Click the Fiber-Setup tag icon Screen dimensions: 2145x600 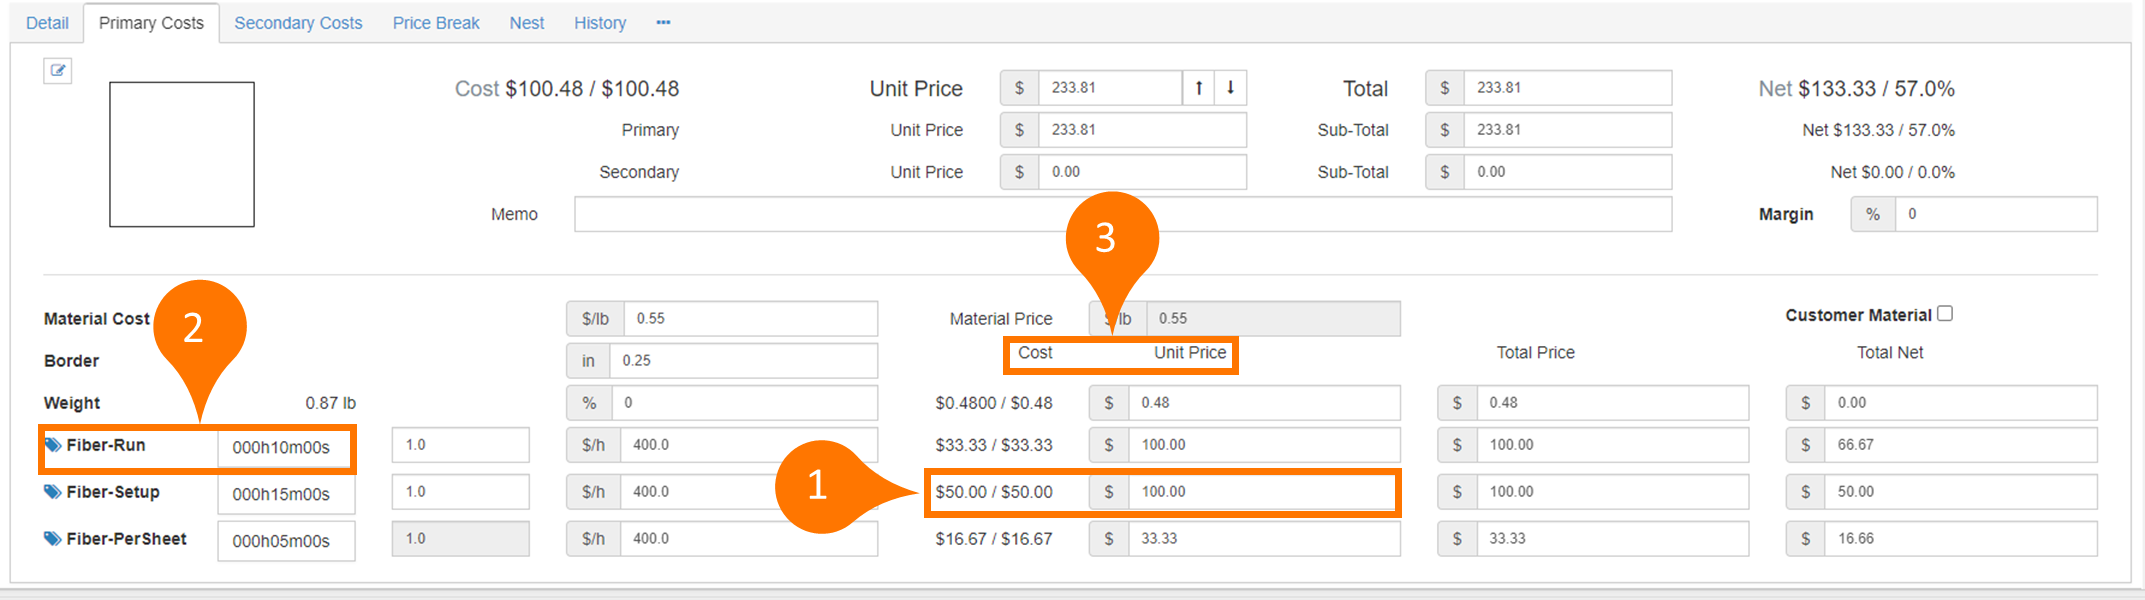point(53,492)
